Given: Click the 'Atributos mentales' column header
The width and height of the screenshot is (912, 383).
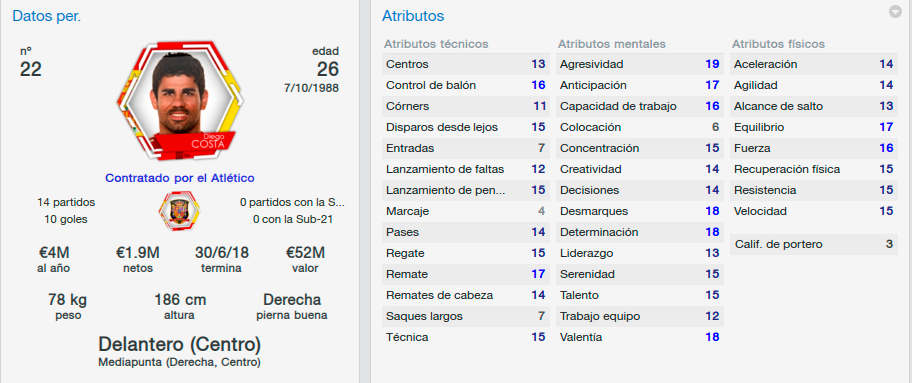Looking at the screenshot, I should coord(611,44).
